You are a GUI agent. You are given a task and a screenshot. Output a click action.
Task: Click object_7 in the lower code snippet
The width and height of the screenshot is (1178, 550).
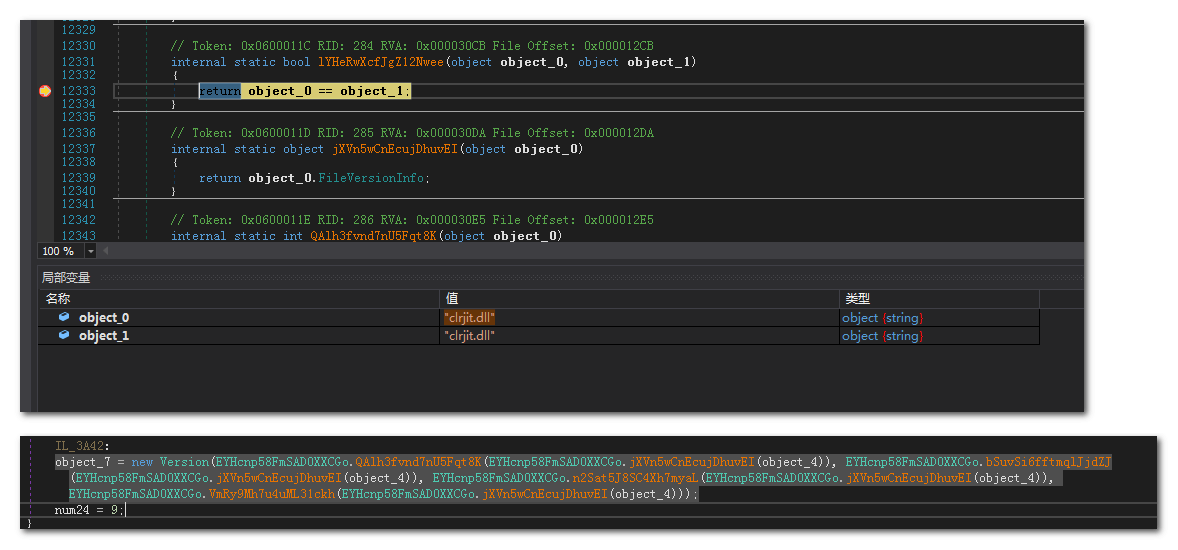[x=83, y=461]
